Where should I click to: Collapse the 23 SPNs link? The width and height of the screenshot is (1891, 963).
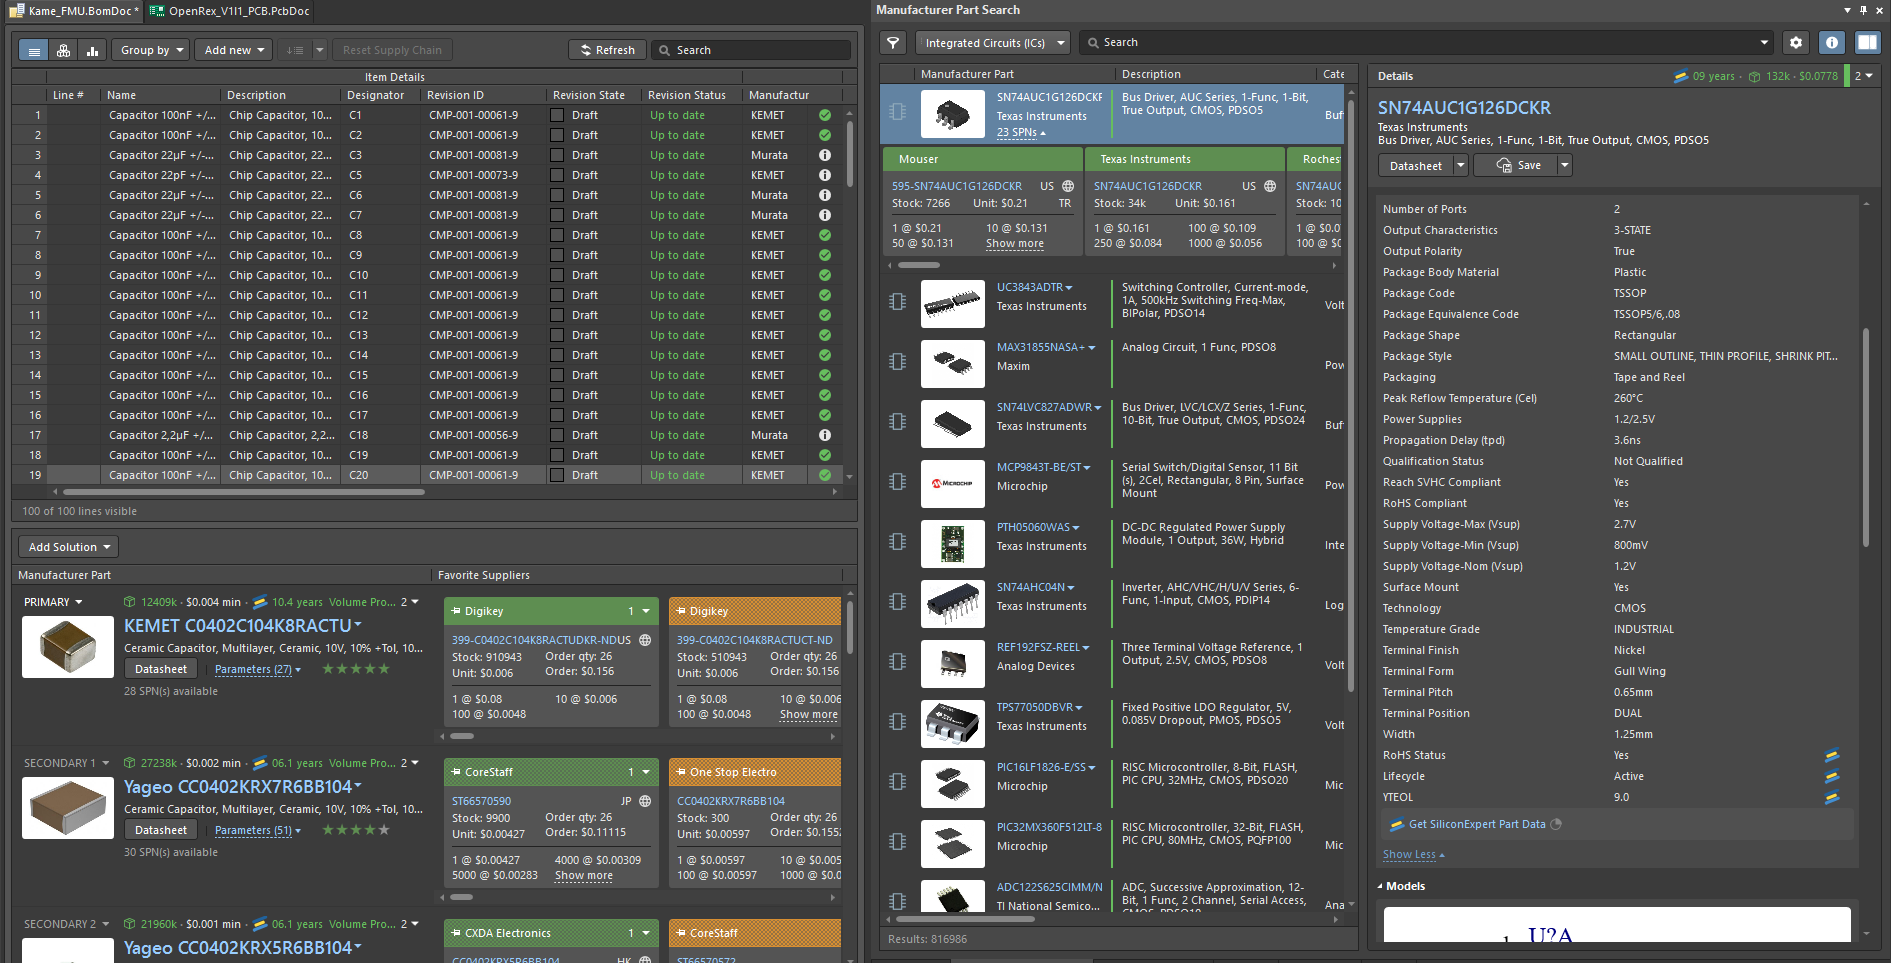coord(1021,133)
